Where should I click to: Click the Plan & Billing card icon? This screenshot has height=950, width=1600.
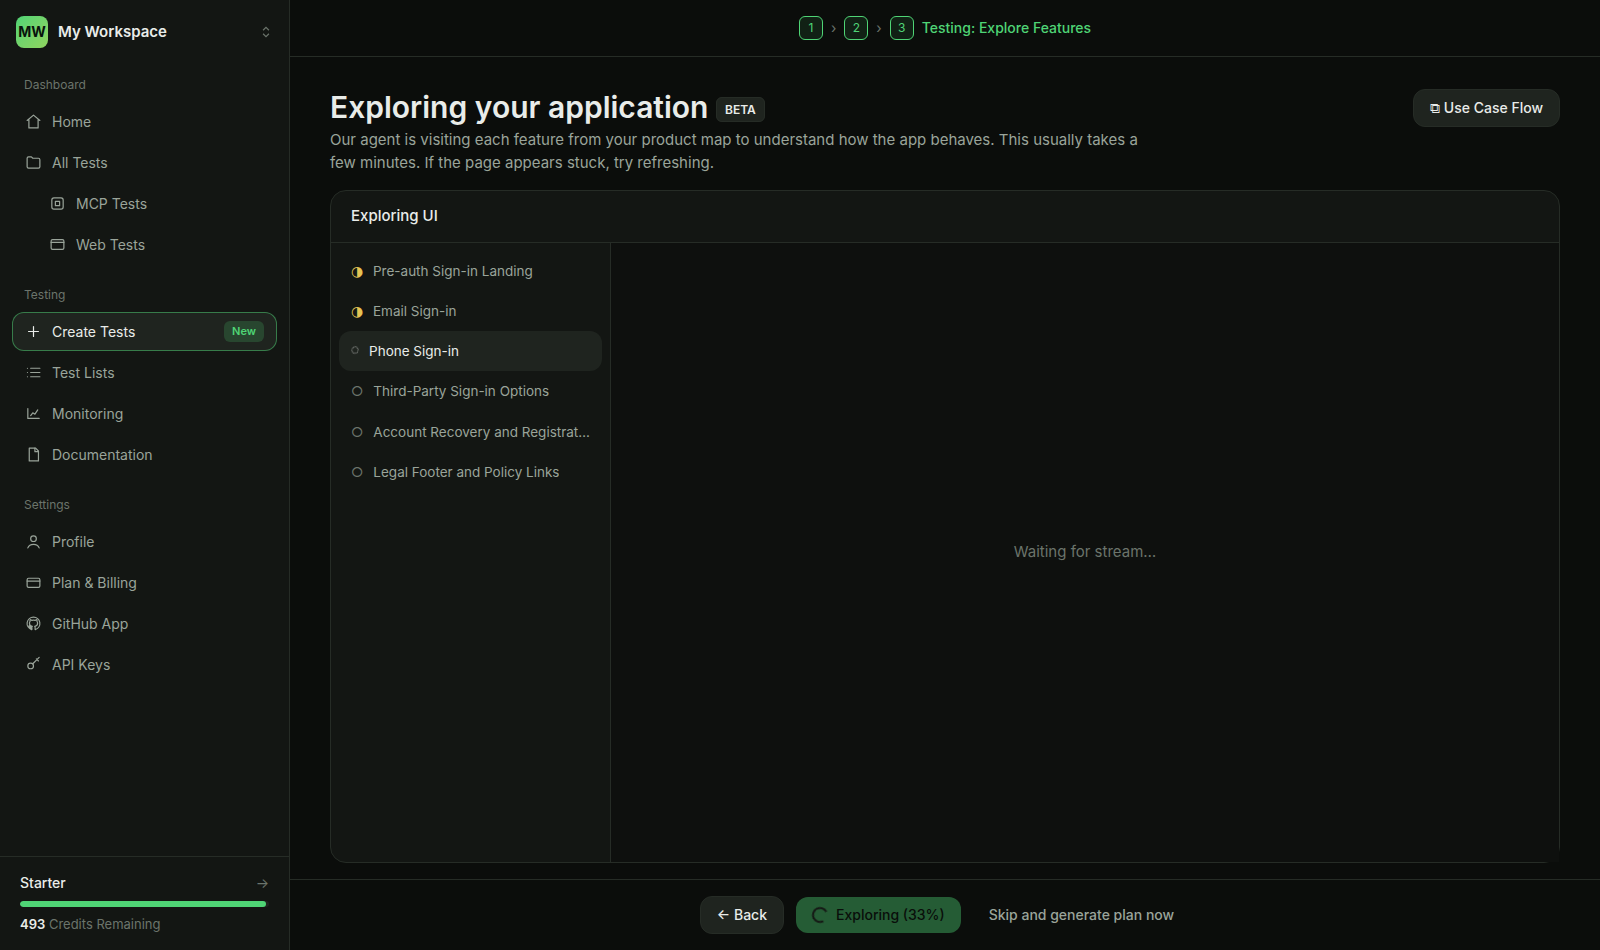[33, 583]
